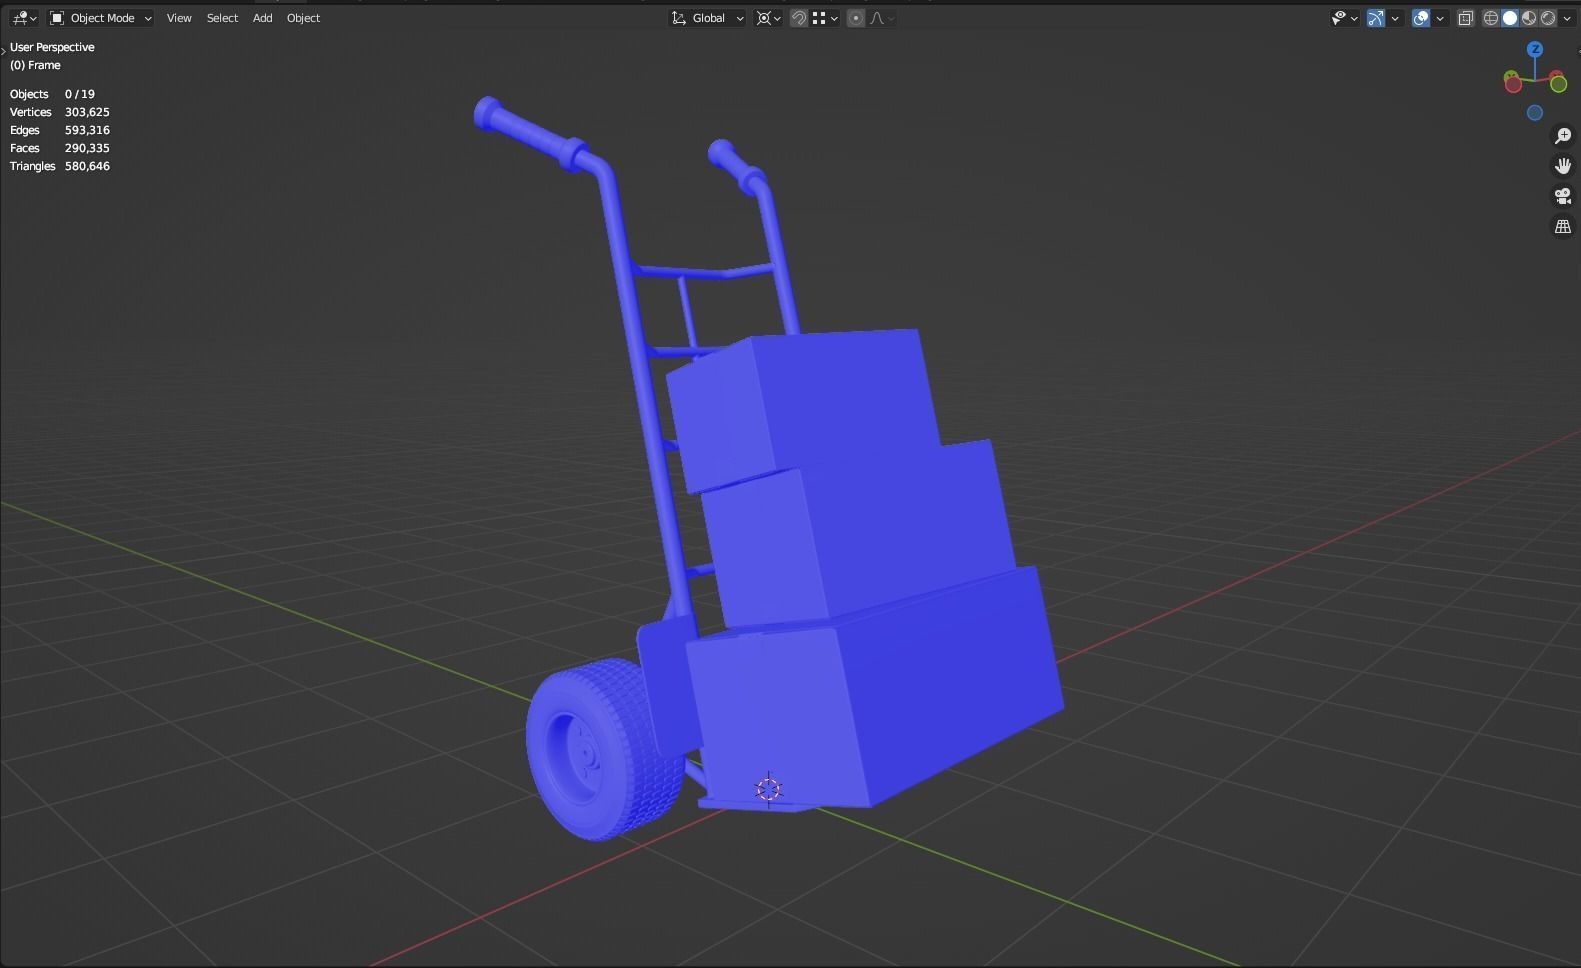Screen dimensions: 1581x968
Task: Click the Z axis on navigation gizmo
Action: 1535,49
